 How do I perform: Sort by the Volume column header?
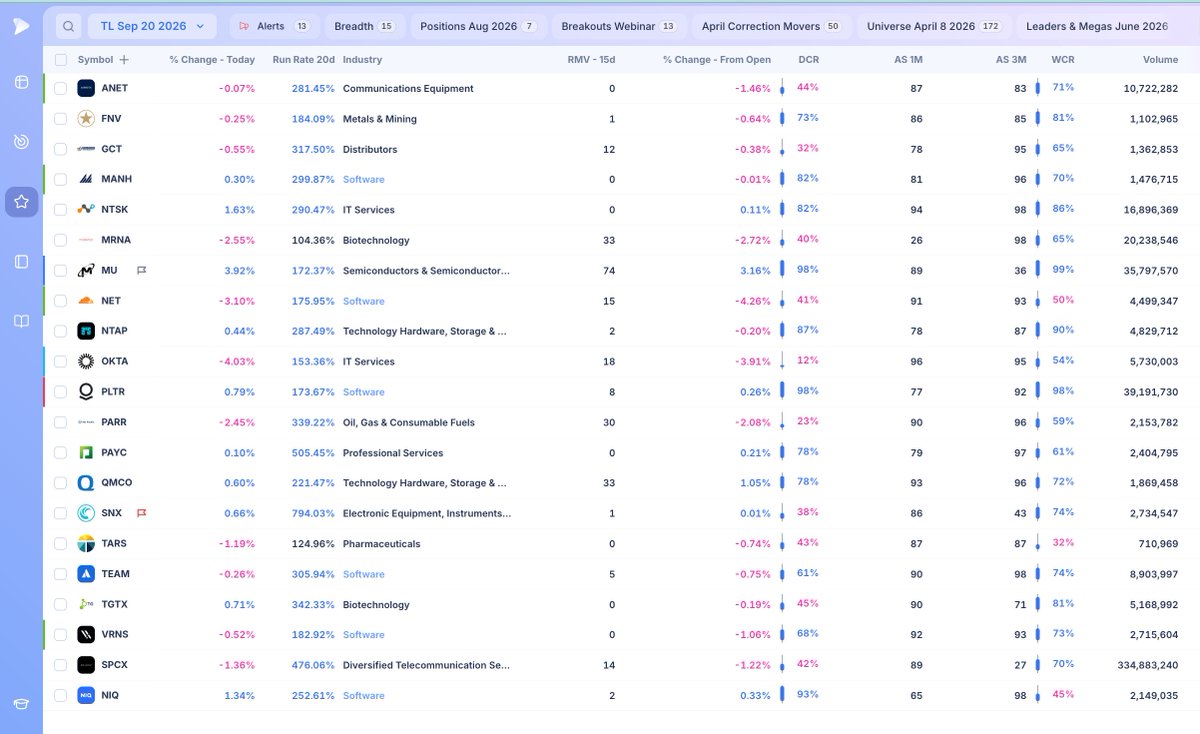coord(1161,60)
